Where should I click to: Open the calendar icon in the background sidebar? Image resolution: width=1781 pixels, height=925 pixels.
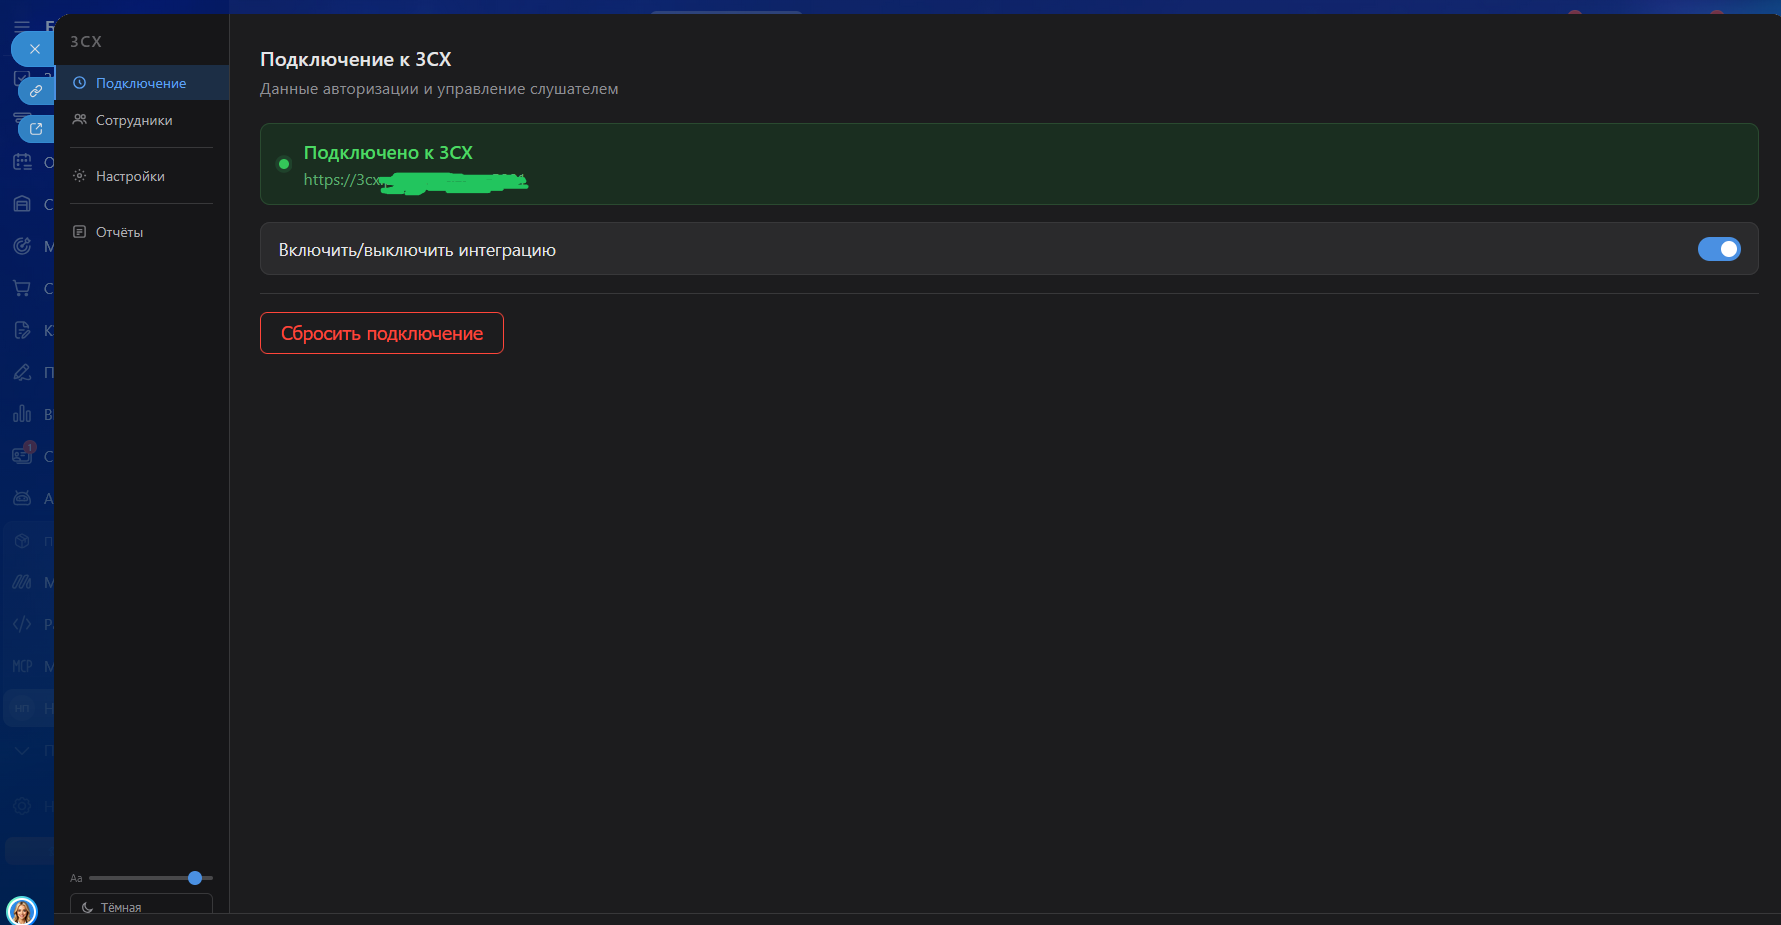(22, 162)
